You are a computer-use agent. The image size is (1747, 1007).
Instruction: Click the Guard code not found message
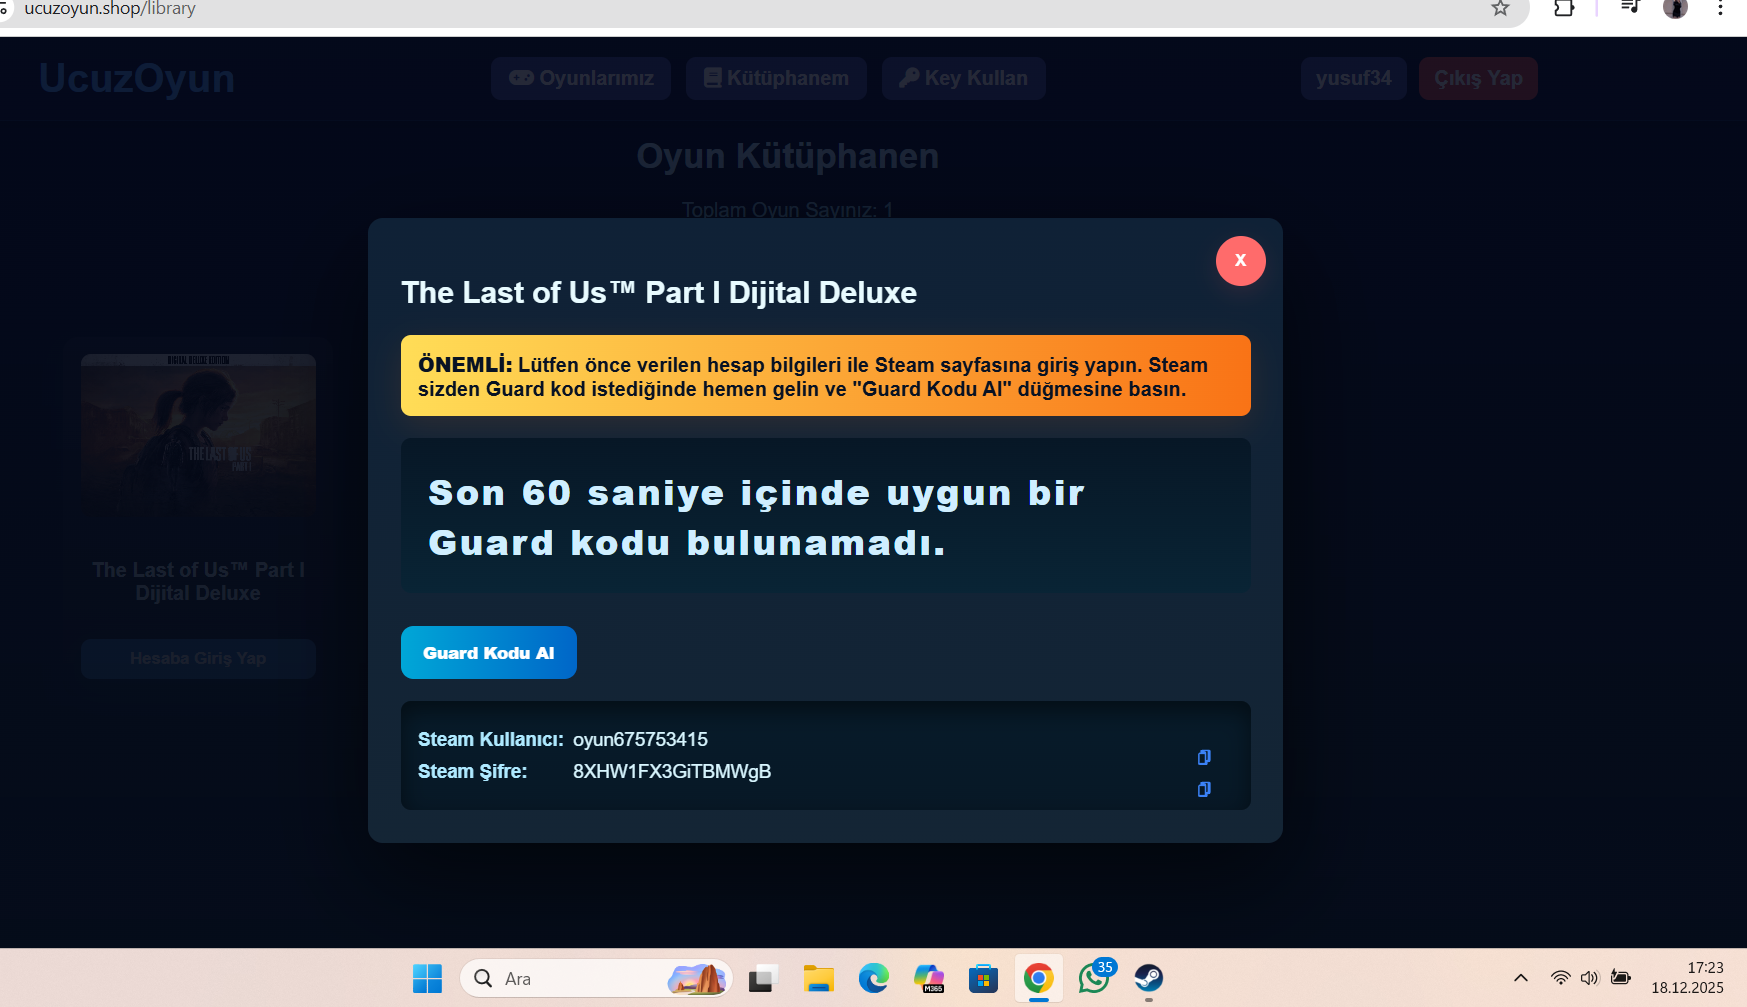826,517
